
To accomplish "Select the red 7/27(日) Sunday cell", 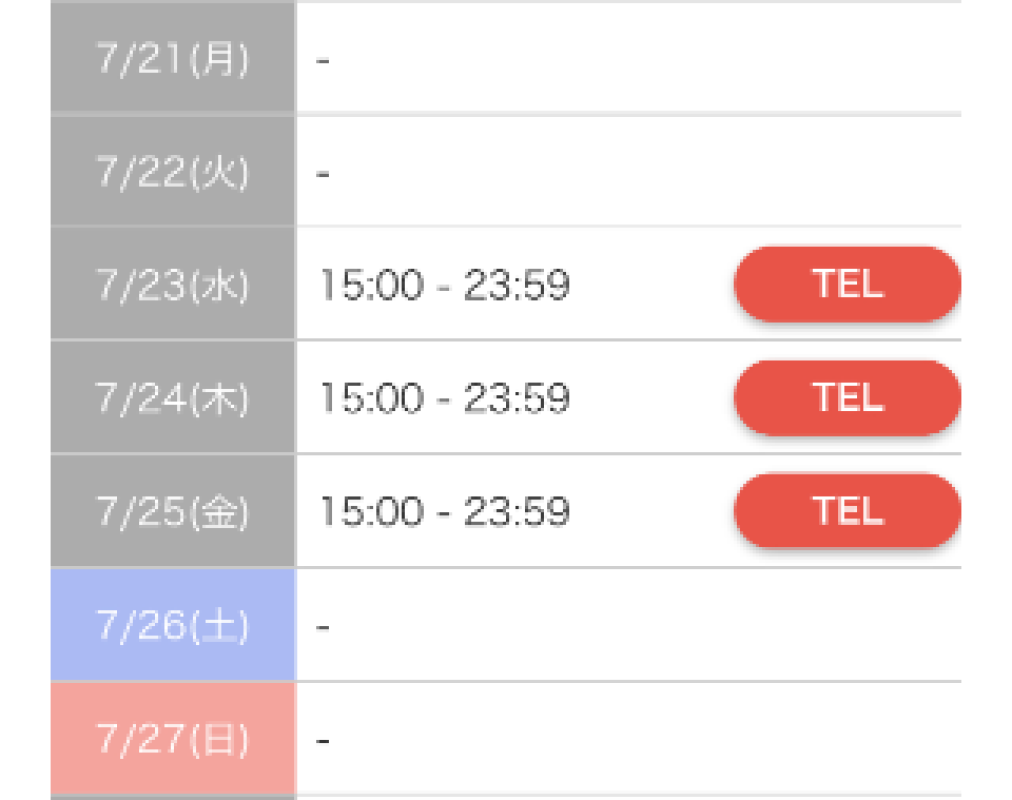I will click(173, 738).
